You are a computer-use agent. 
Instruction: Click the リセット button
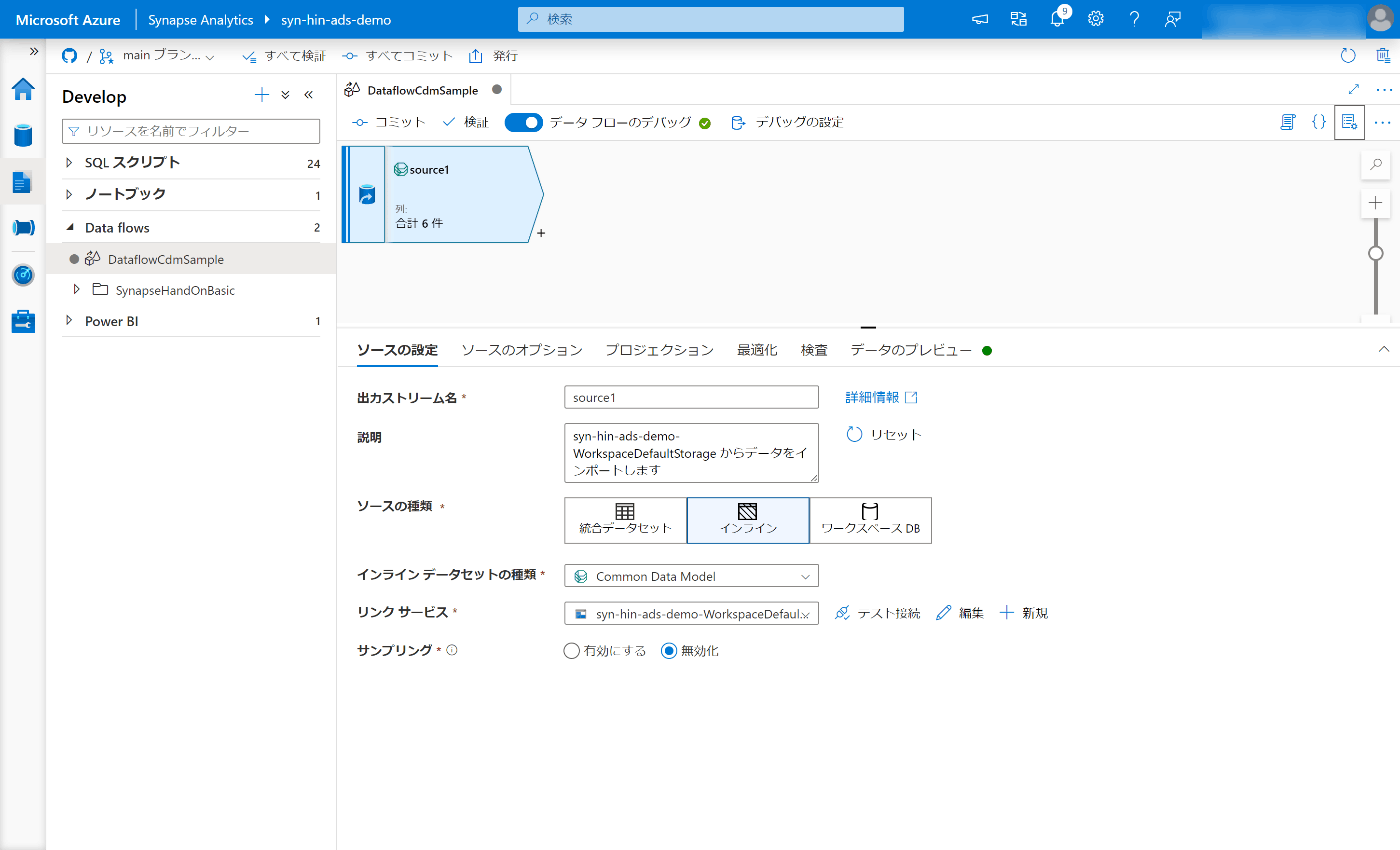pyautogui.click(x=884, y=435)
